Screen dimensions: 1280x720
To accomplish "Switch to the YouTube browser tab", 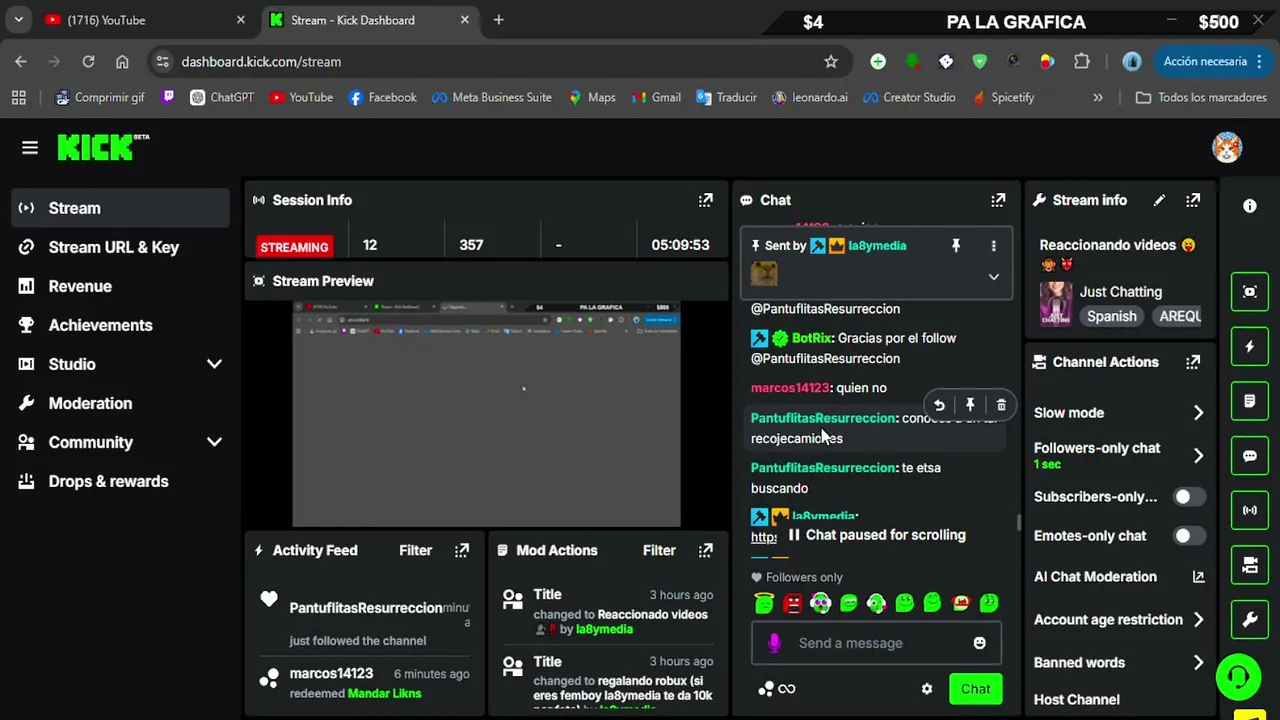I will tap(145, 20).
